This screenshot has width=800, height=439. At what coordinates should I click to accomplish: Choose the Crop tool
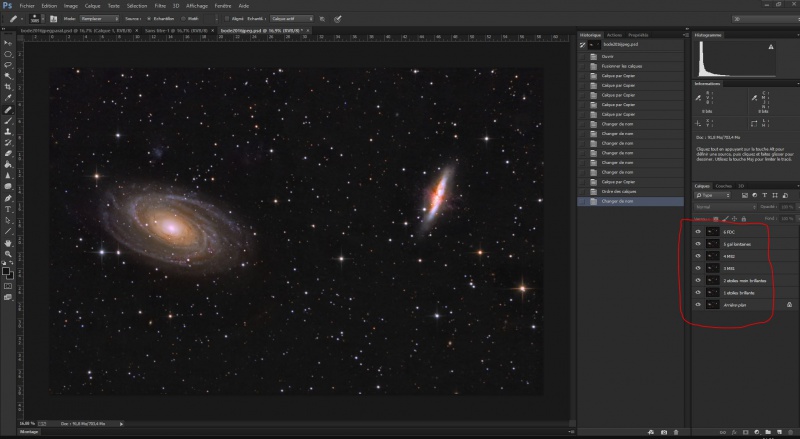click(8, 87)
